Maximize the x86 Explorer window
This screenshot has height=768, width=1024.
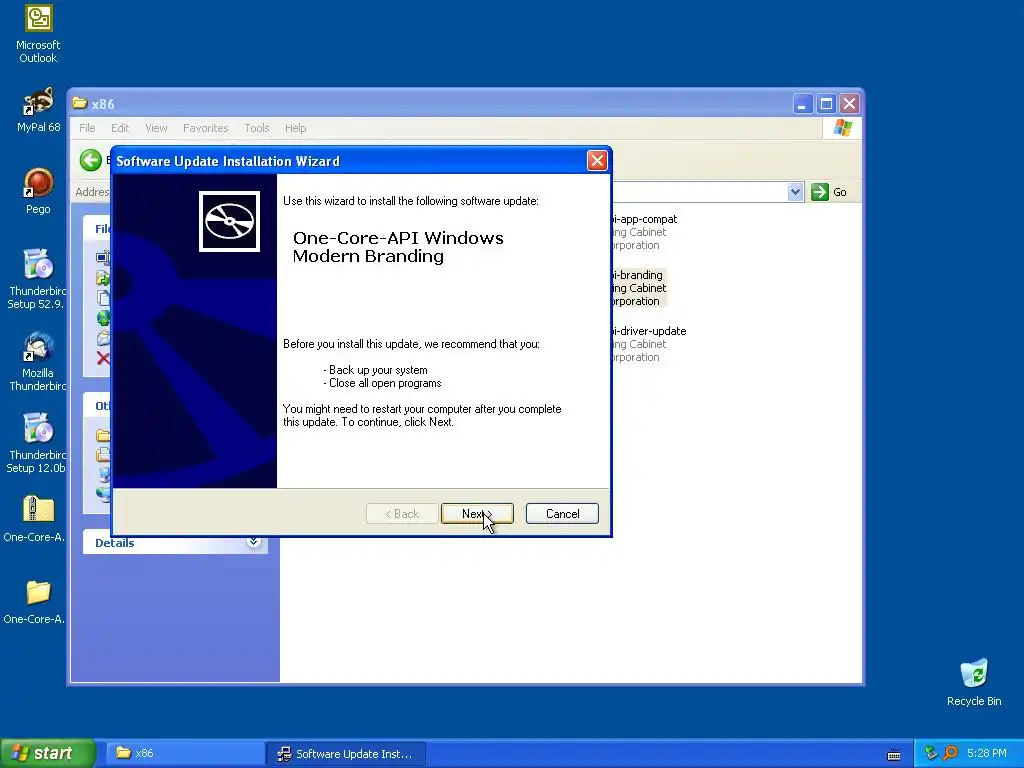point(826,104)
